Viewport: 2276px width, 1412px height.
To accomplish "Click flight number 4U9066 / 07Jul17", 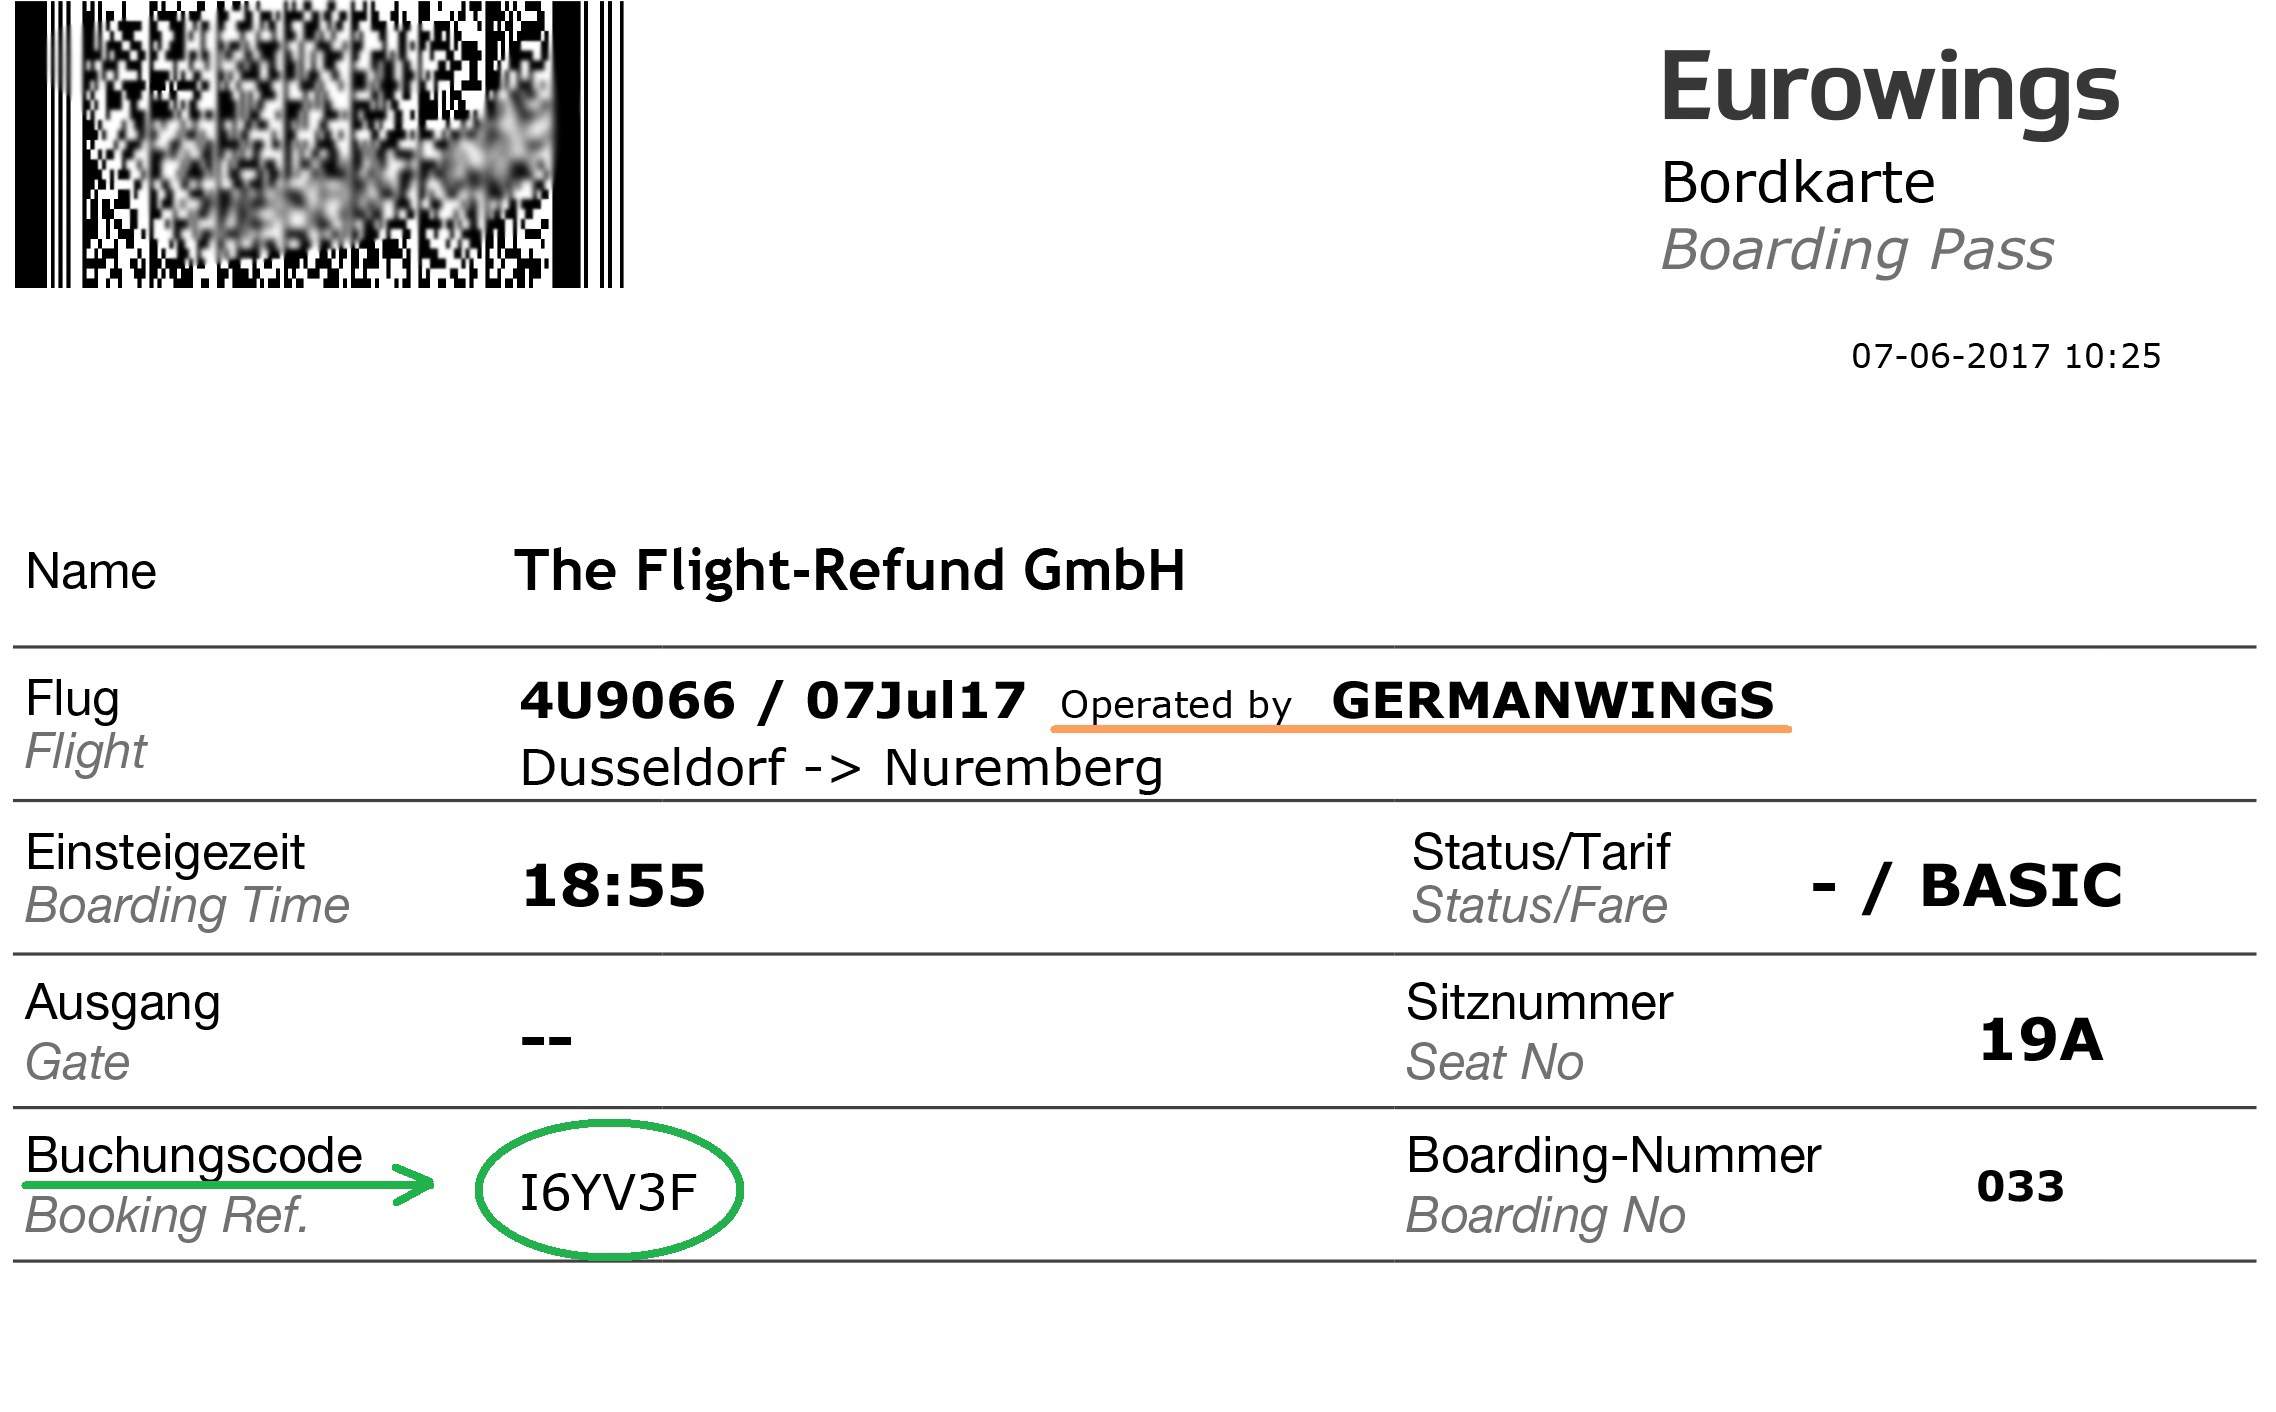I will click(773, 701).
